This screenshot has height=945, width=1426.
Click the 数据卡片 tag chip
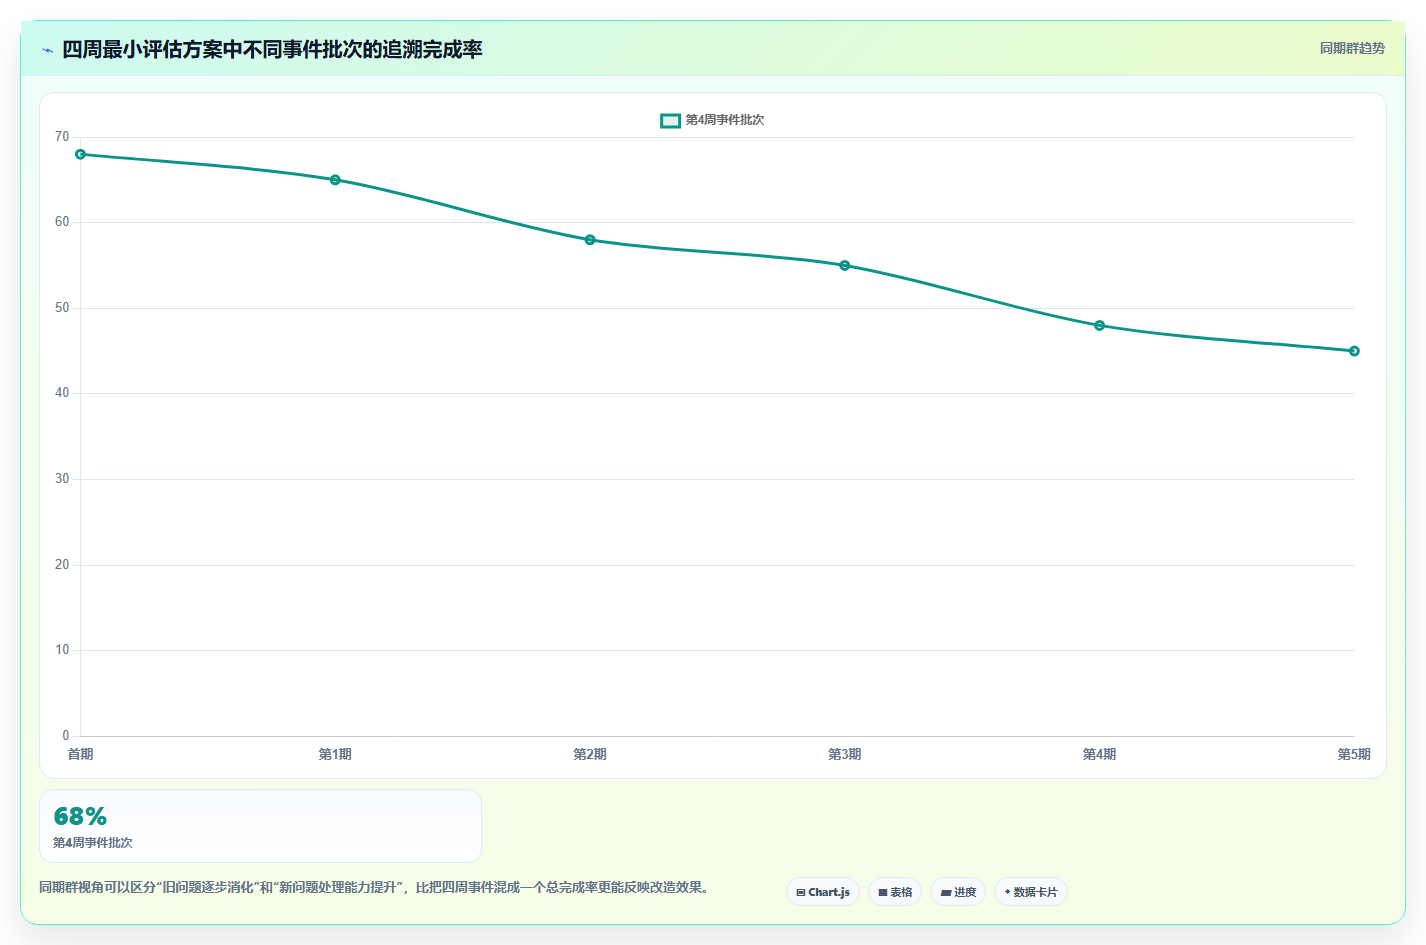(x=1031, y=892)
